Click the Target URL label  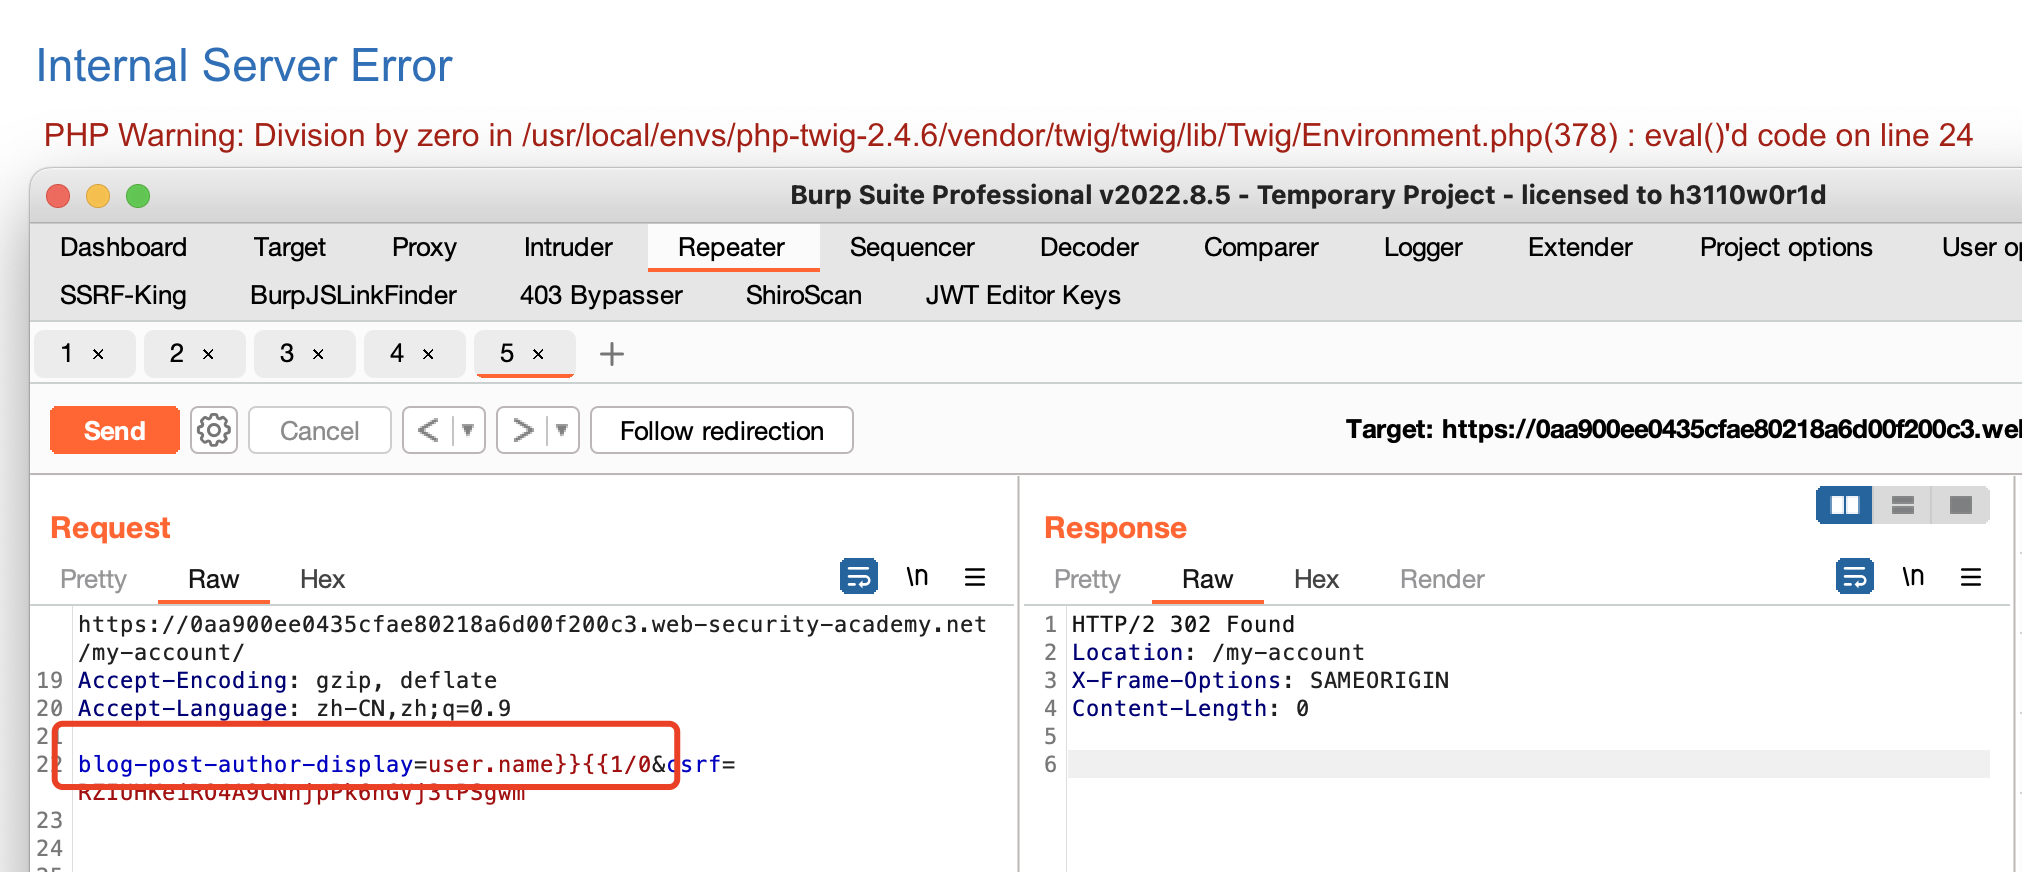click(x=1683, y=430)
